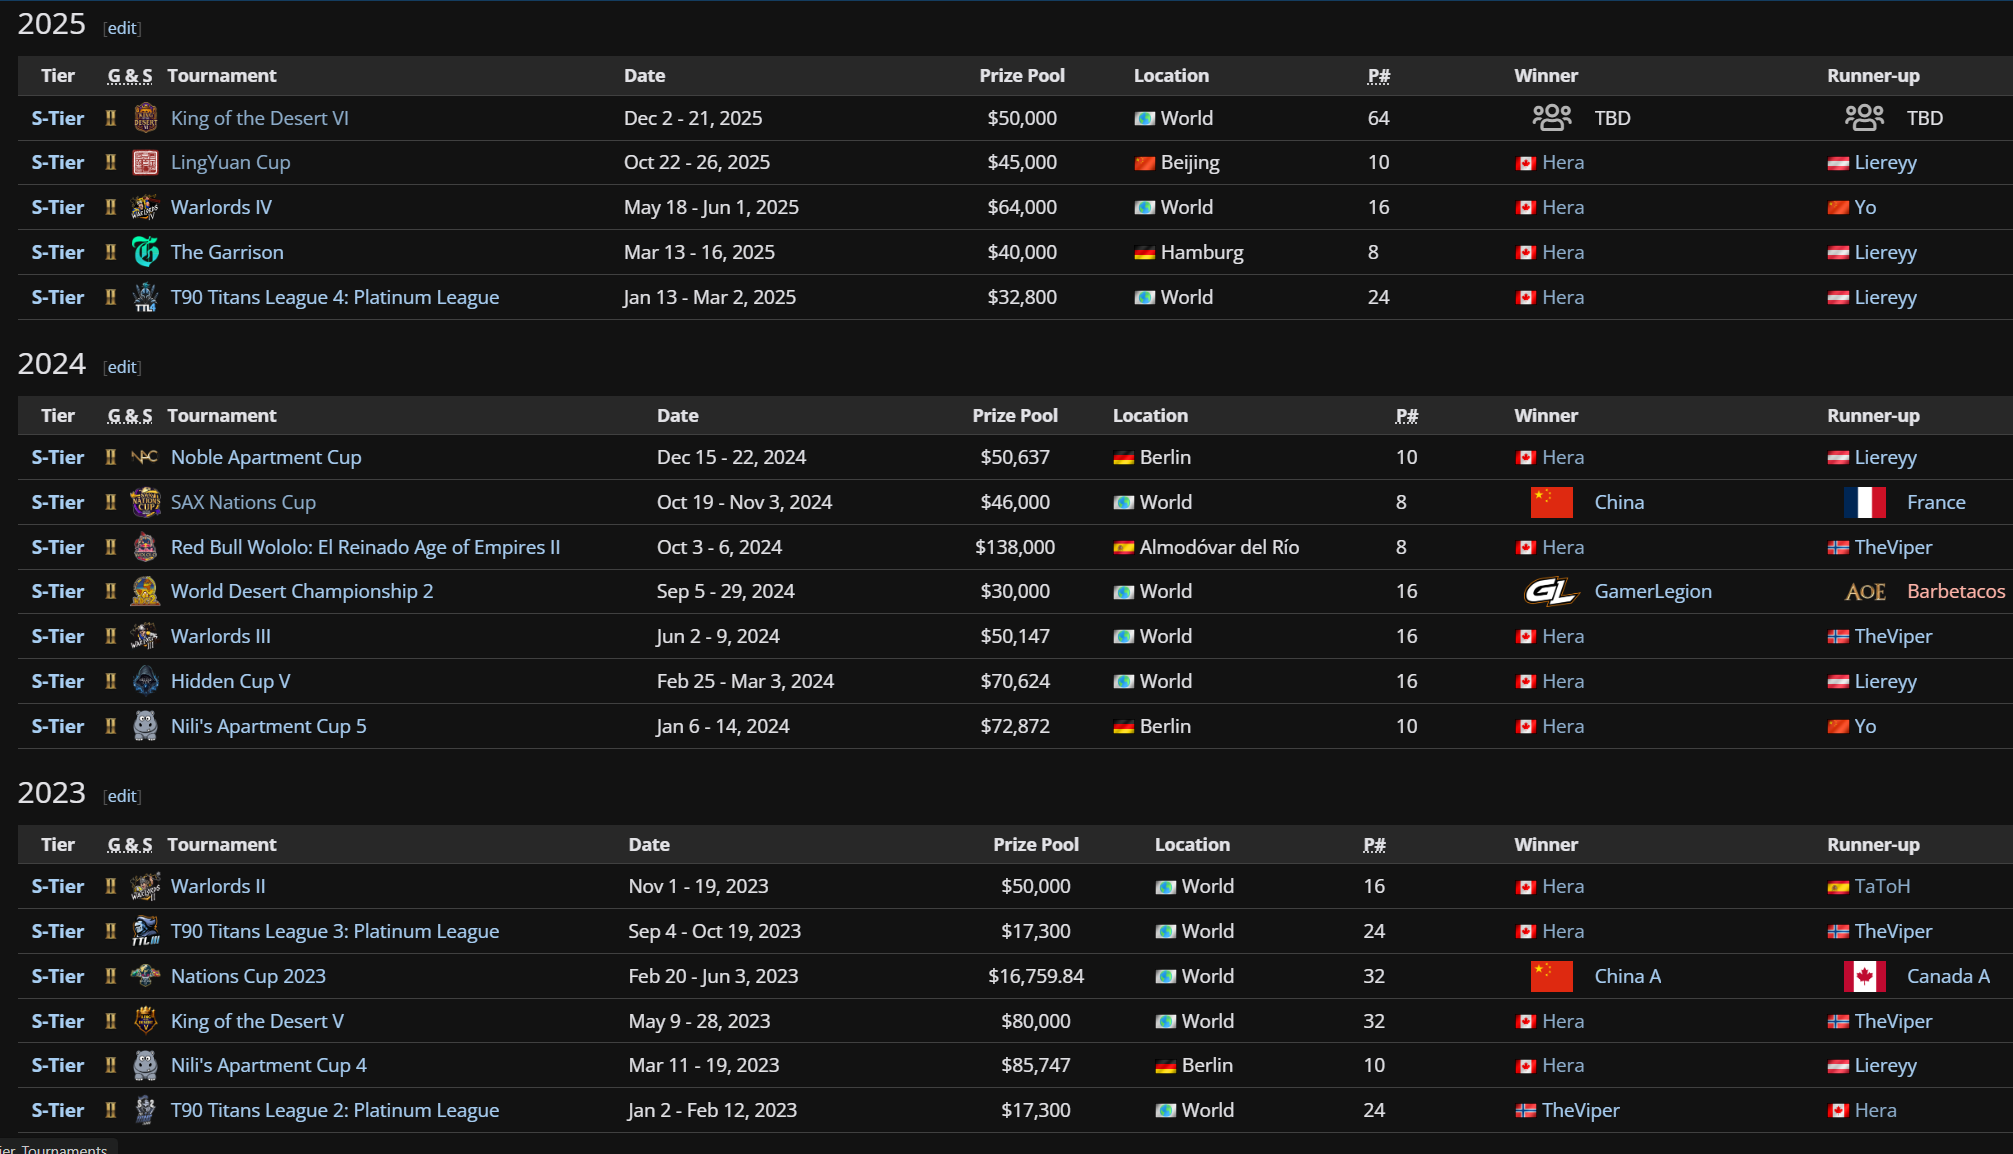Click the World Desert Championship 2 icon
The width and height of the screenshot is (2013, 1154).
(146, 592)
